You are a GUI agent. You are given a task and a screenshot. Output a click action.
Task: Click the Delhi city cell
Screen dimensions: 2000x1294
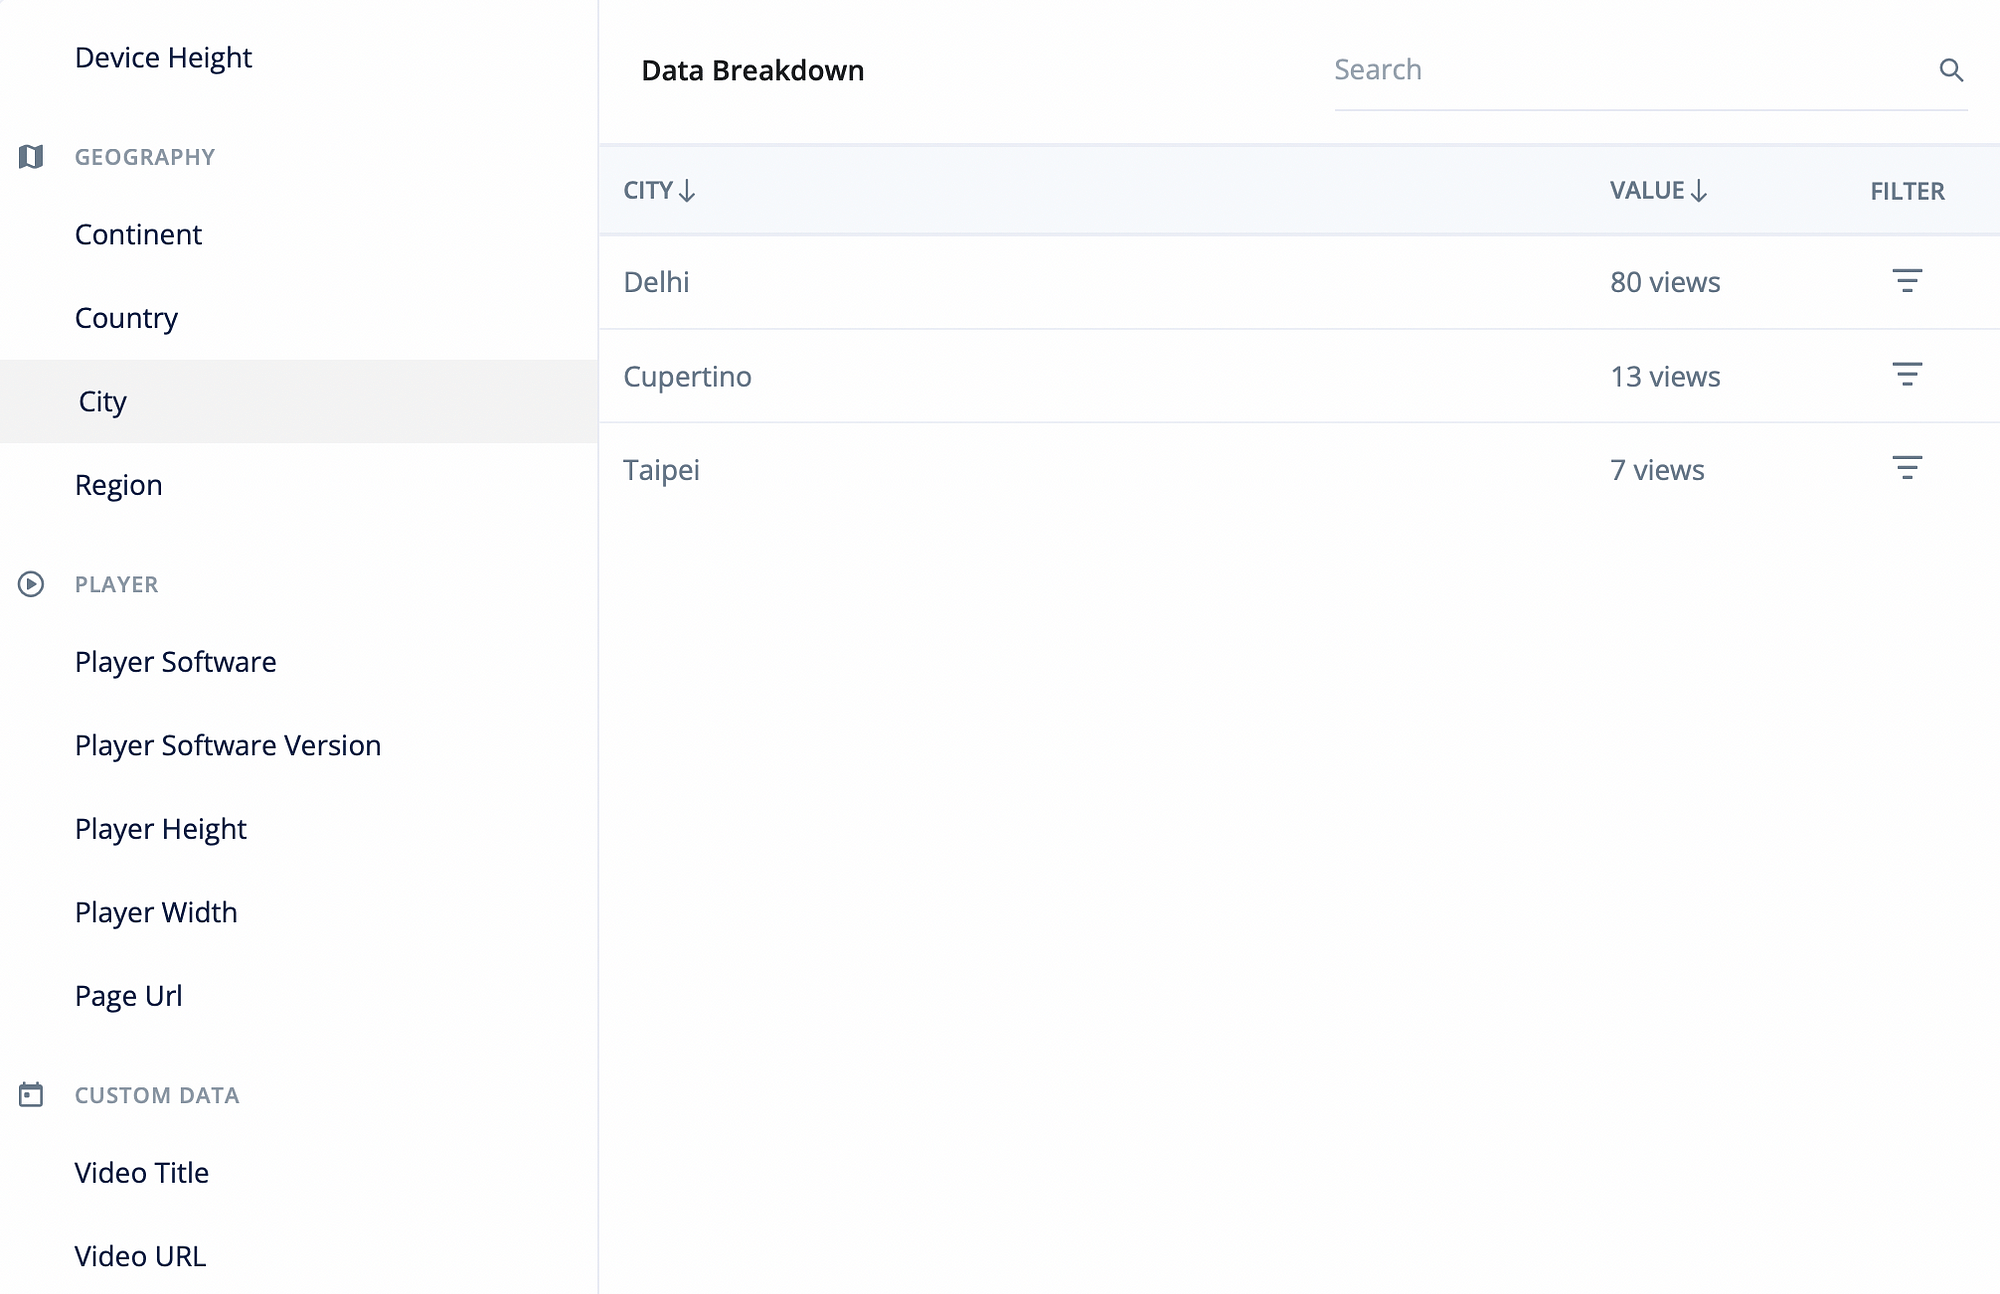click(656, 282)
